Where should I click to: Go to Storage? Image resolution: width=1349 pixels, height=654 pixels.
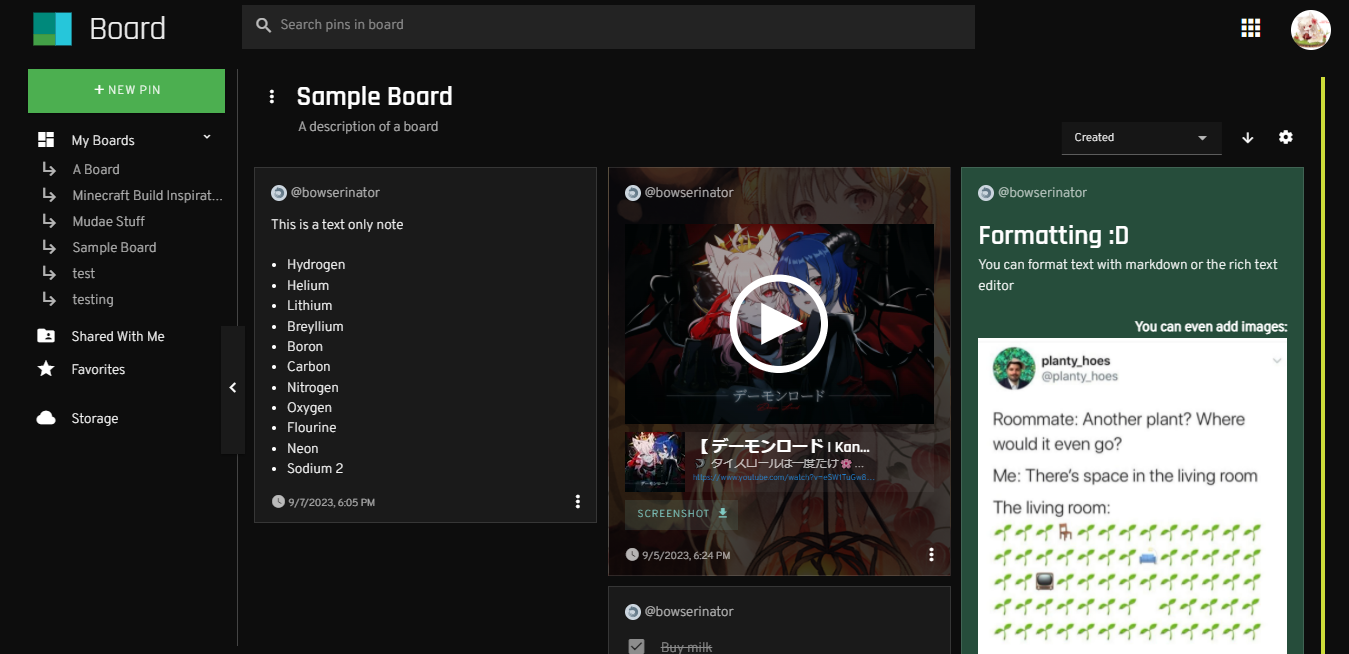coord(94,419)
